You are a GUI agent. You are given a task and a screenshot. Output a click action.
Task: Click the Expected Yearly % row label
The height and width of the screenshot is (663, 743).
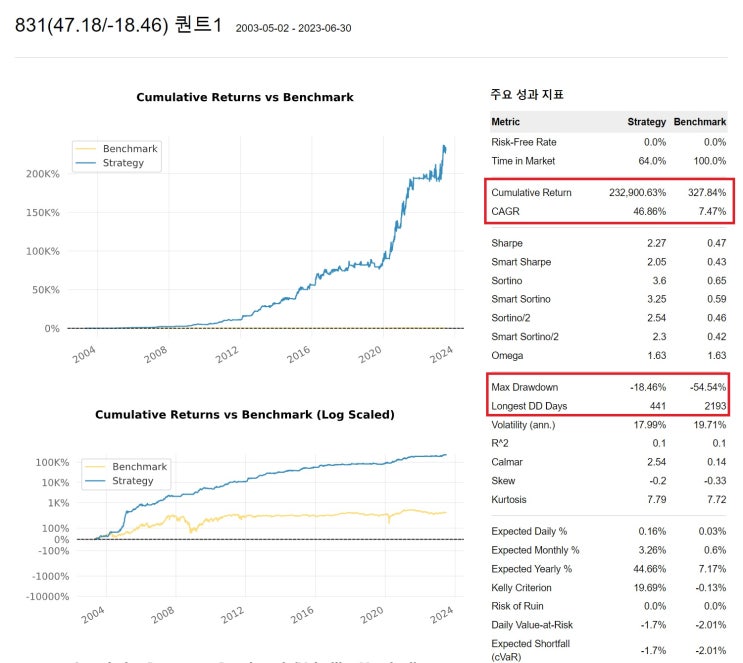[x=532, y=569]
